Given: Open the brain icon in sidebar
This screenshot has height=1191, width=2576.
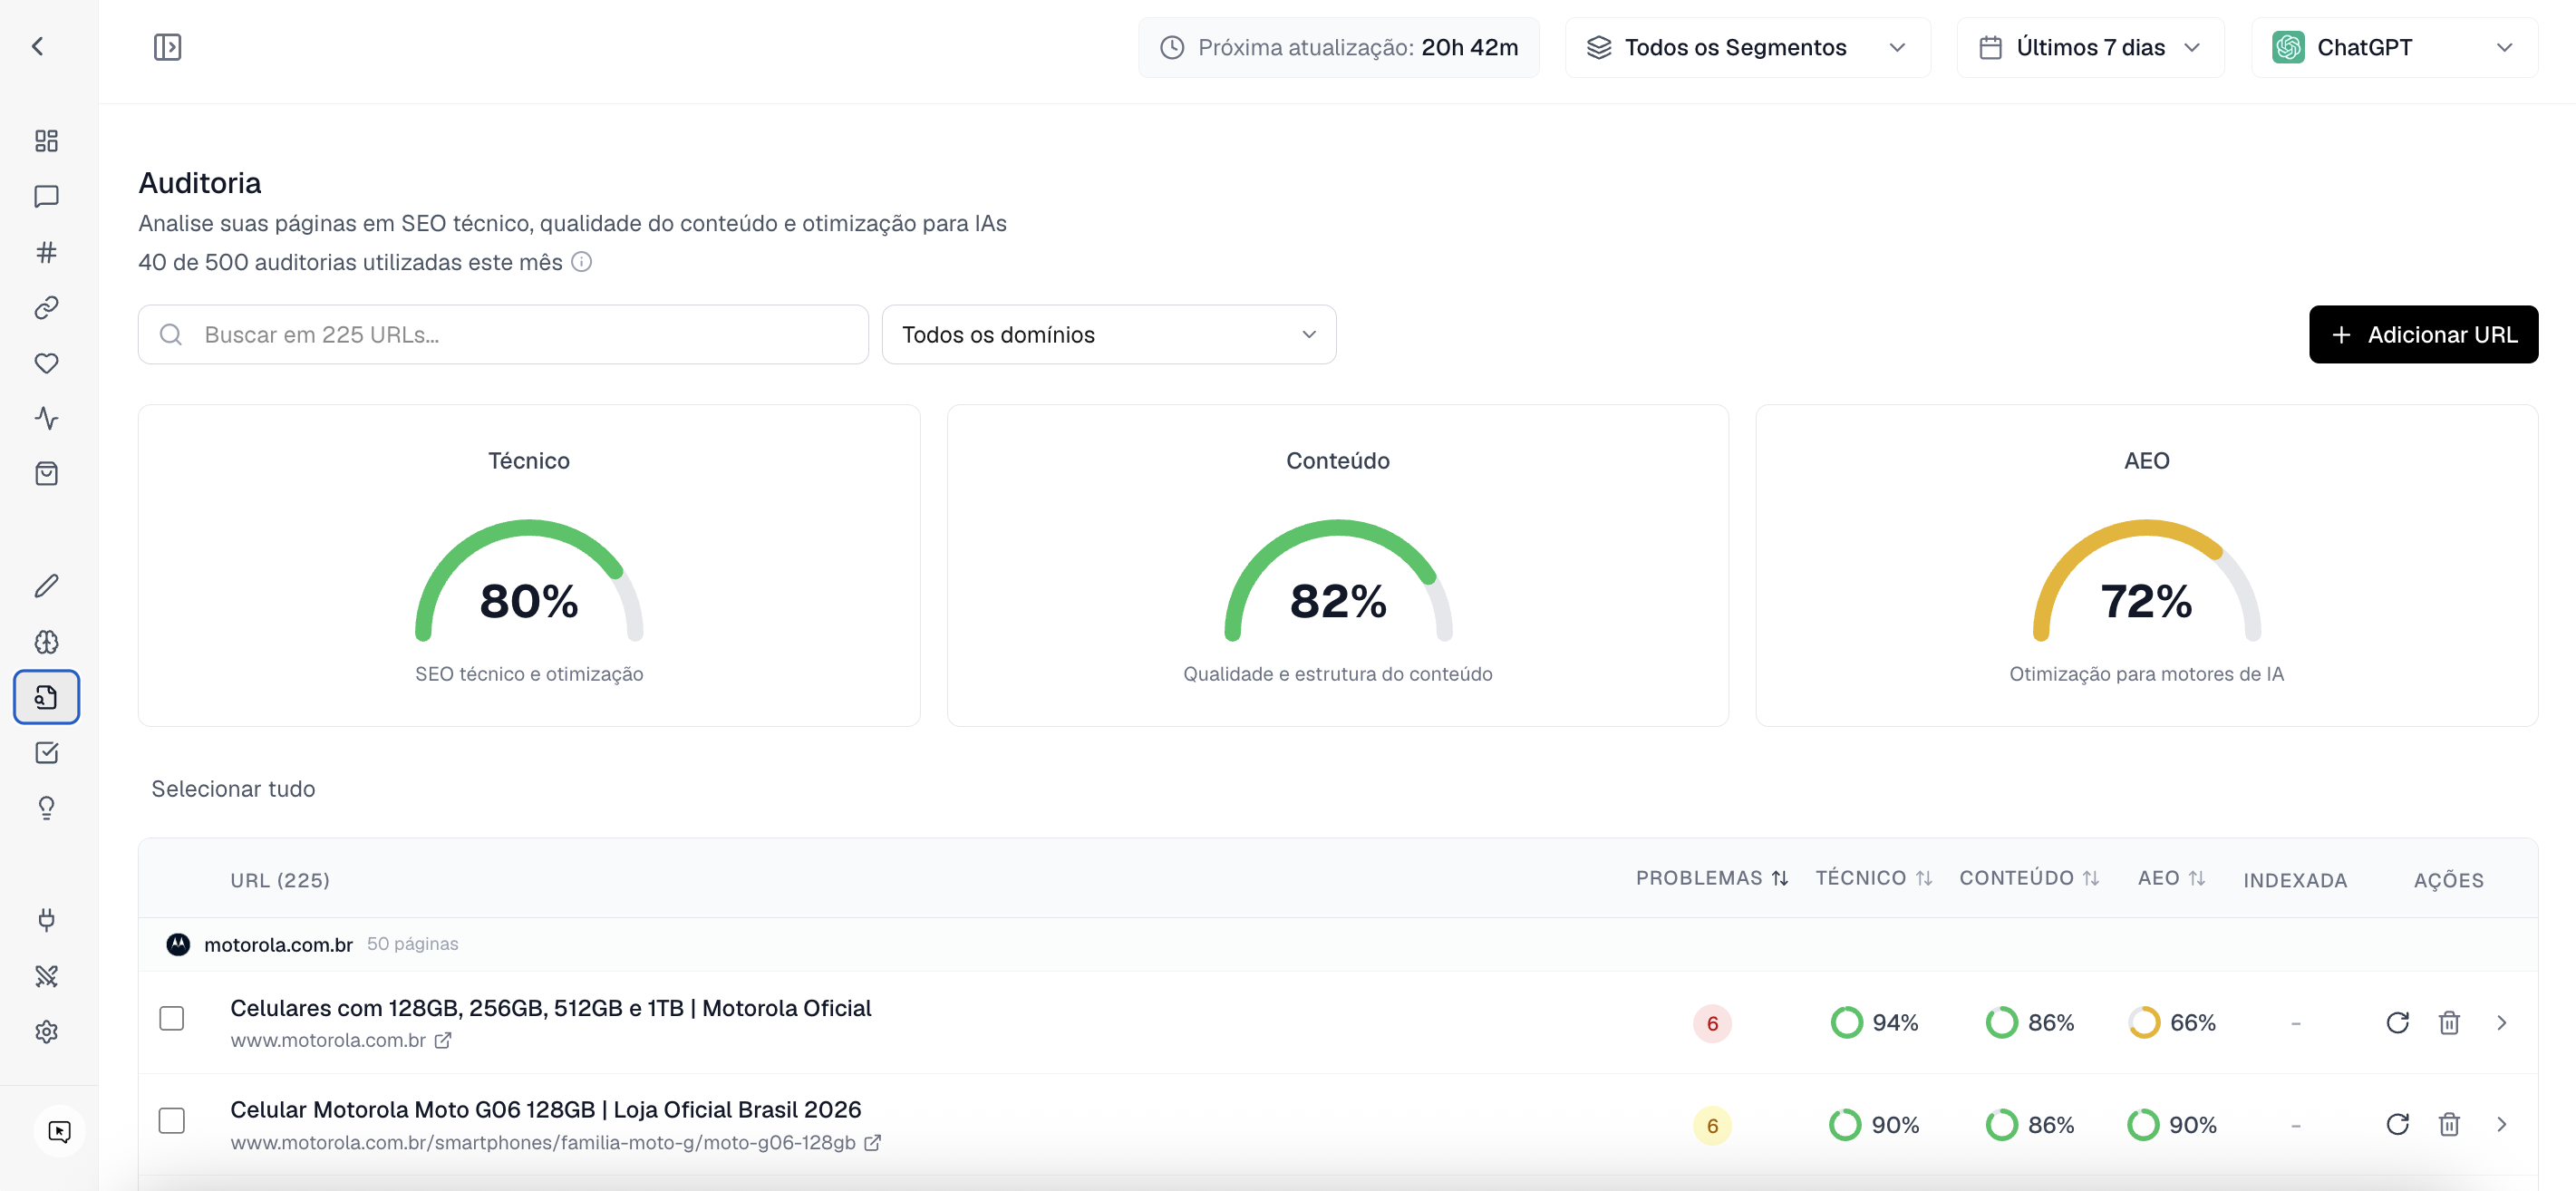Looking at the screenshot, I should [46, 642].
